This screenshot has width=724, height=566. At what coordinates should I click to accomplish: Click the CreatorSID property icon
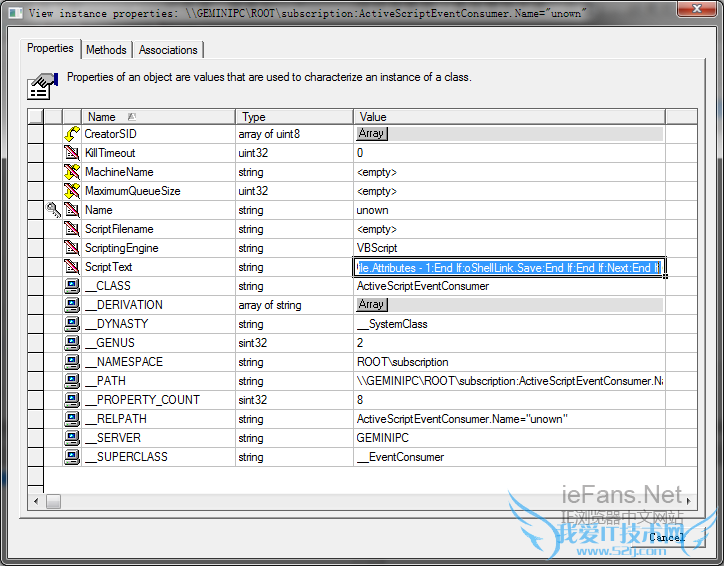(x=72, y=134)
